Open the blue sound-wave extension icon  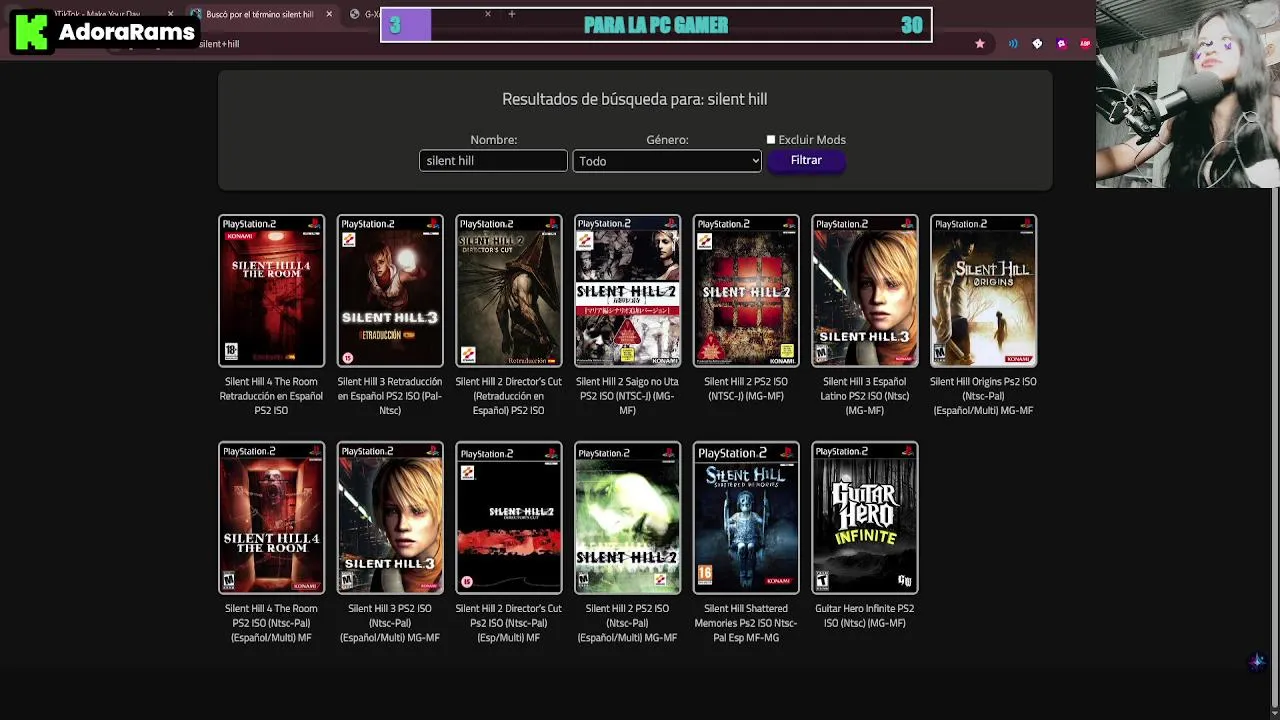click(1013, 44)
